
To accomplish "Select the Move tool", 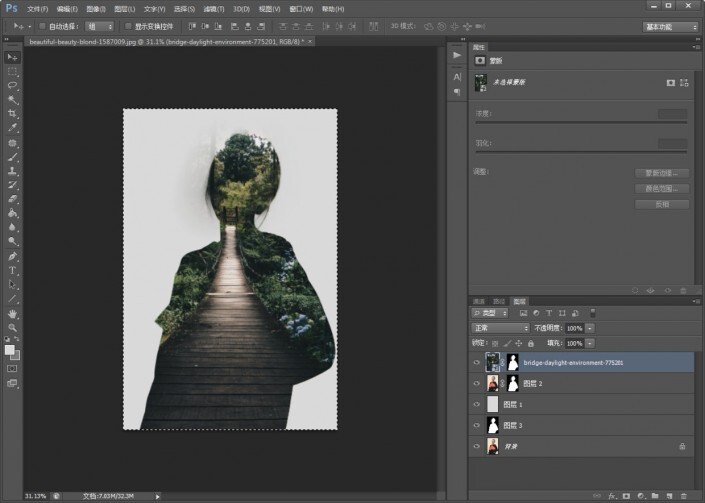I will point(13,57).
